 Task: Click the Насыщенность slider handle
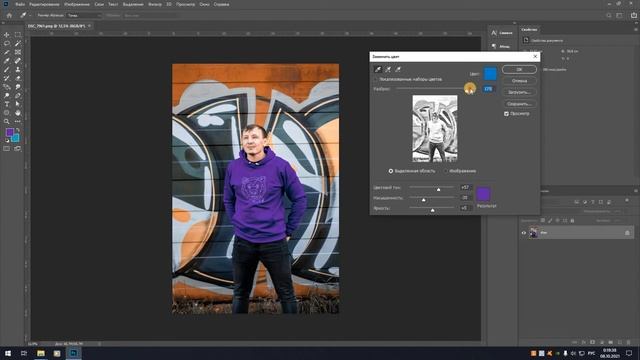click(424, 200)
